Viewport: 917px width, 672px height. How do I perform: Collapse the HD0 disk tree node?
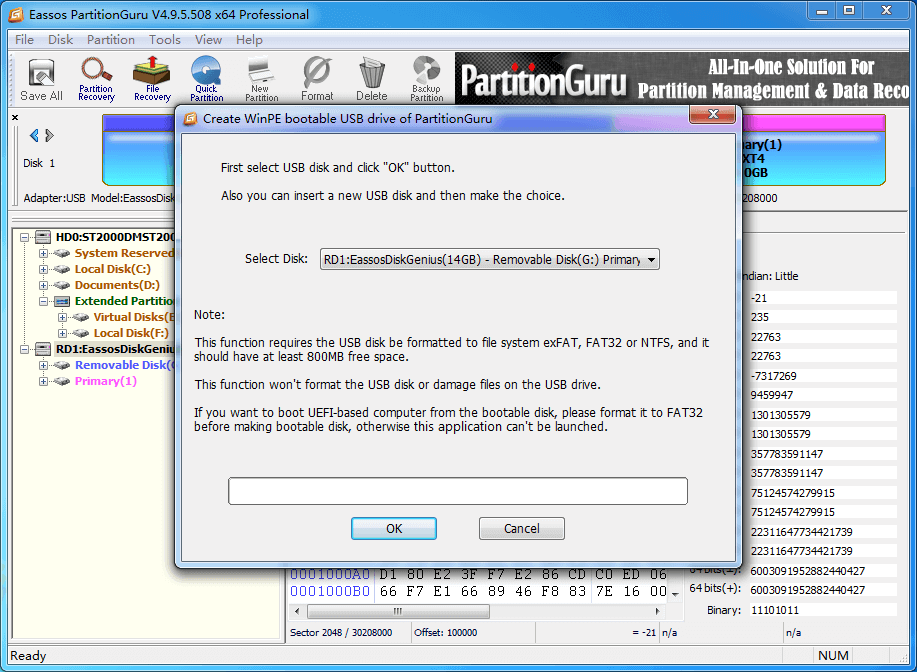tap(25, 237)
